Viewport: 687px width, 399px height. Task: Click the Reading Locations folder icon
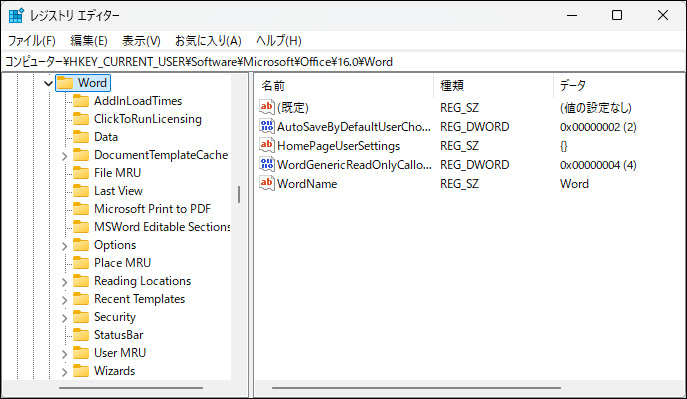[x=81, y=280]
